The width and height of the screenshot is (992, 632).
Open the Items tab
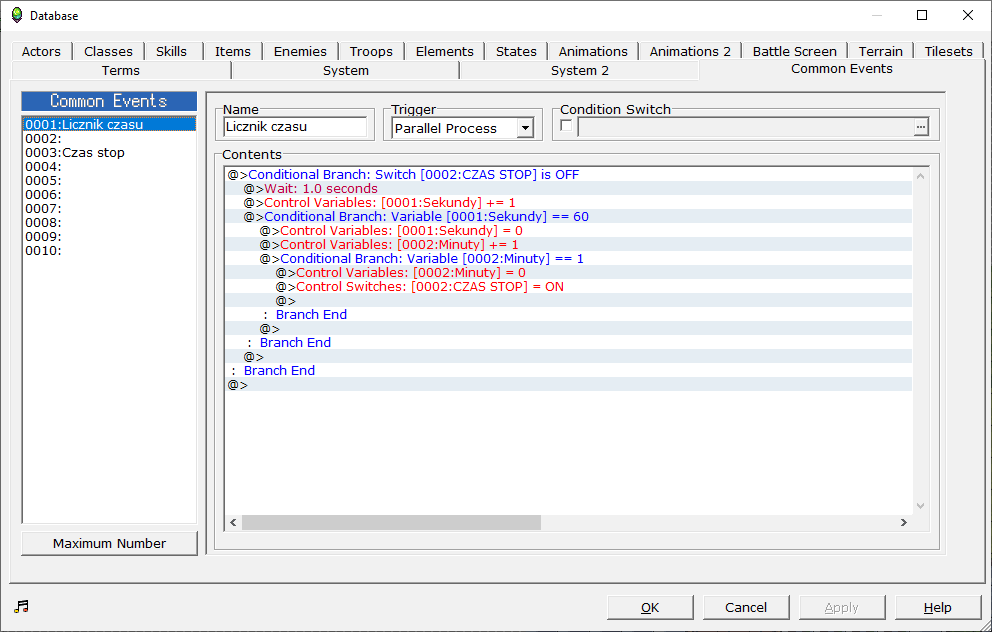pos(233,51)
